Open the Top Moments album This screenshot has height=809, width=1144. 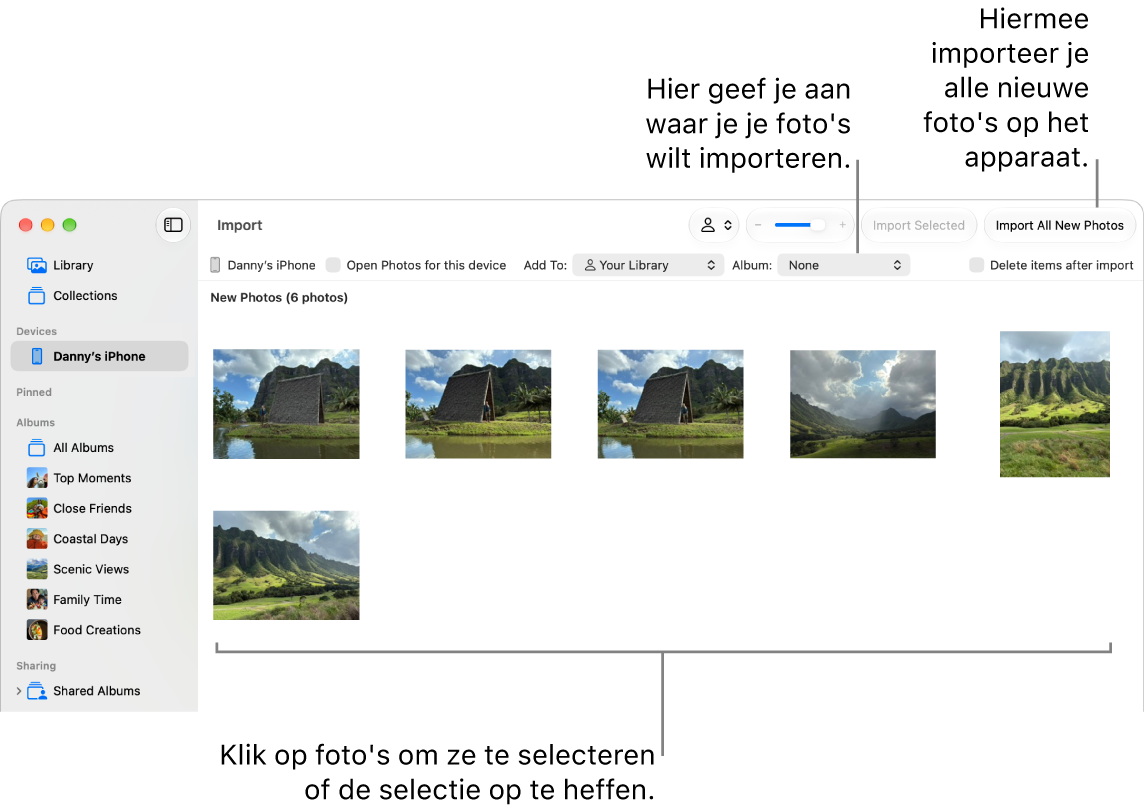click(x=99, y=478)
